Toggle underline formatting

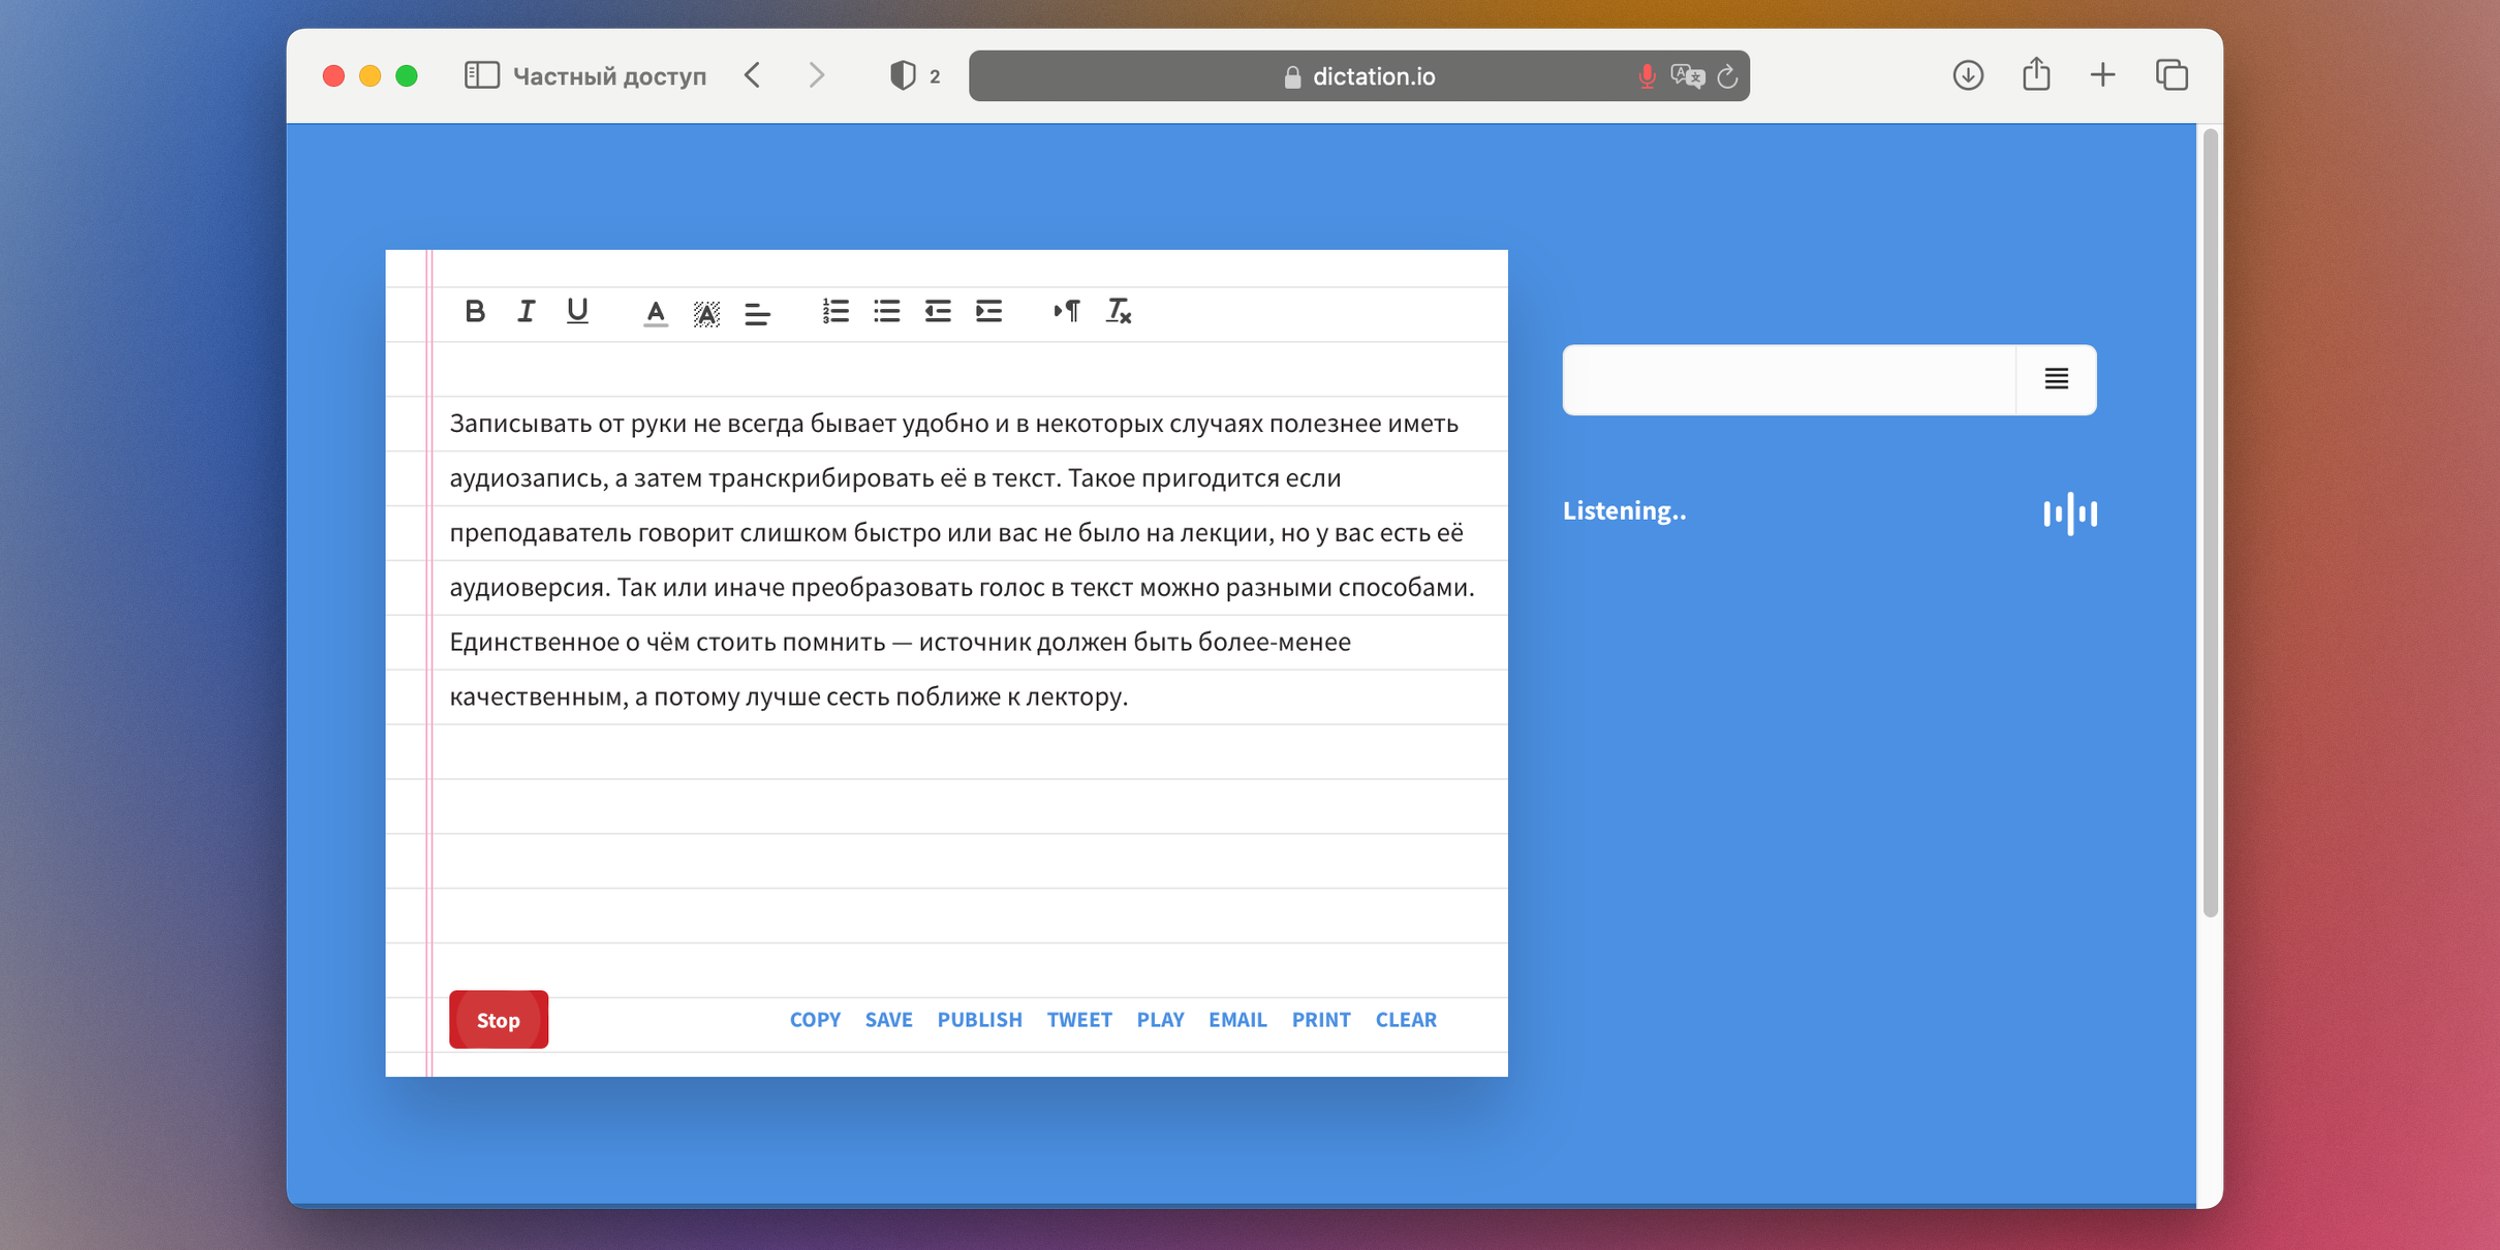576,311
